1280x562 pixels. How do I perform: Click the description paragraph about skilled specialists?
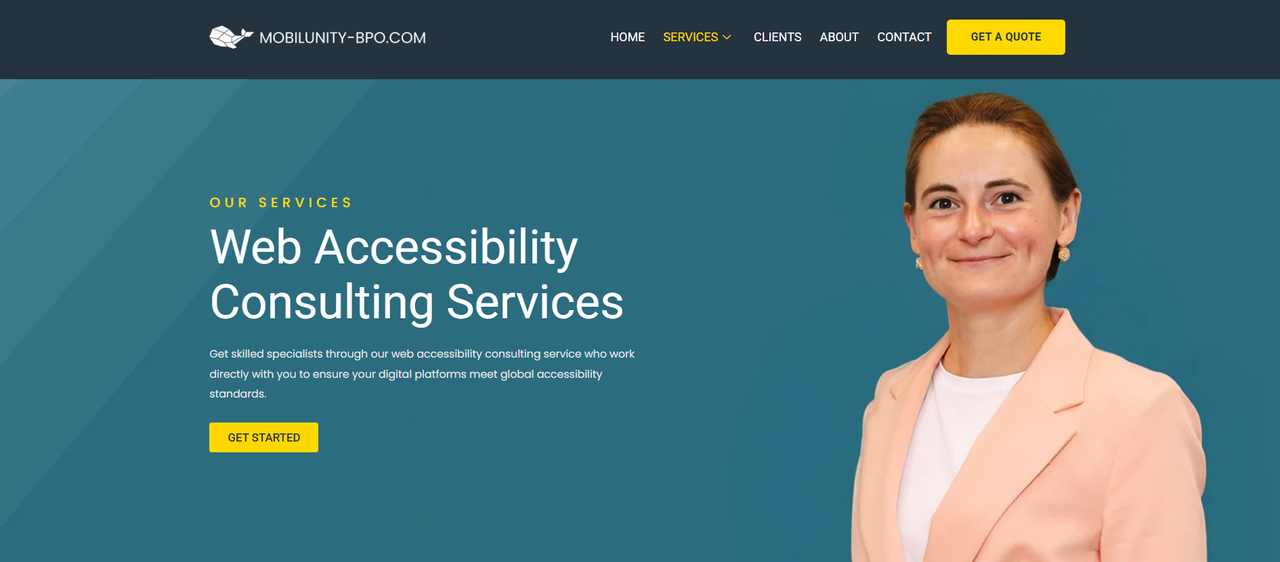(x=422, y=374)
